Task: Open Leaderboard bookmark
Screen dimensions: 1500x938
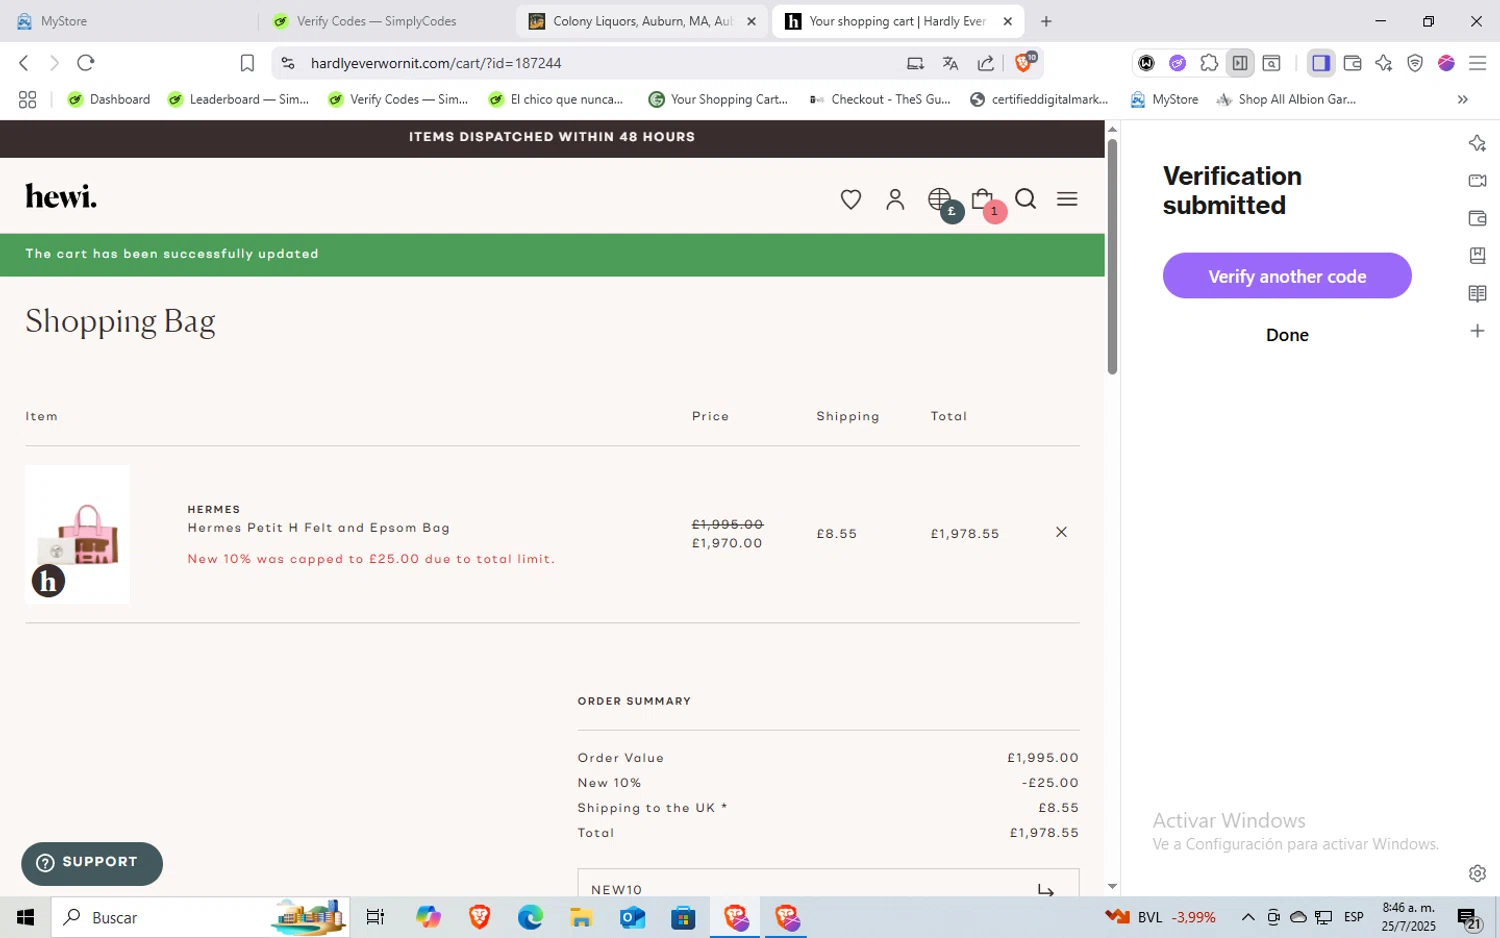Action: (x=238, y=99)
